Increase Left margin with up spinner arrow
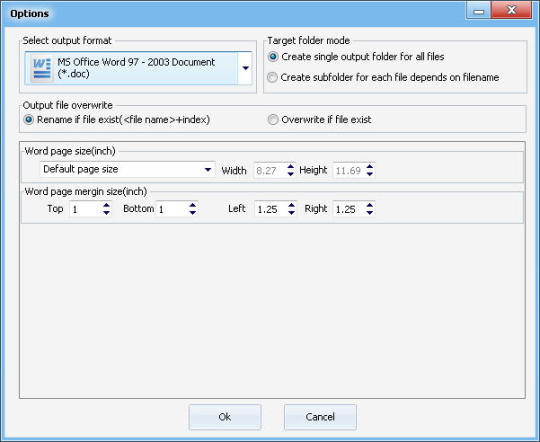The image size is (540, 442). coord(291,205)
